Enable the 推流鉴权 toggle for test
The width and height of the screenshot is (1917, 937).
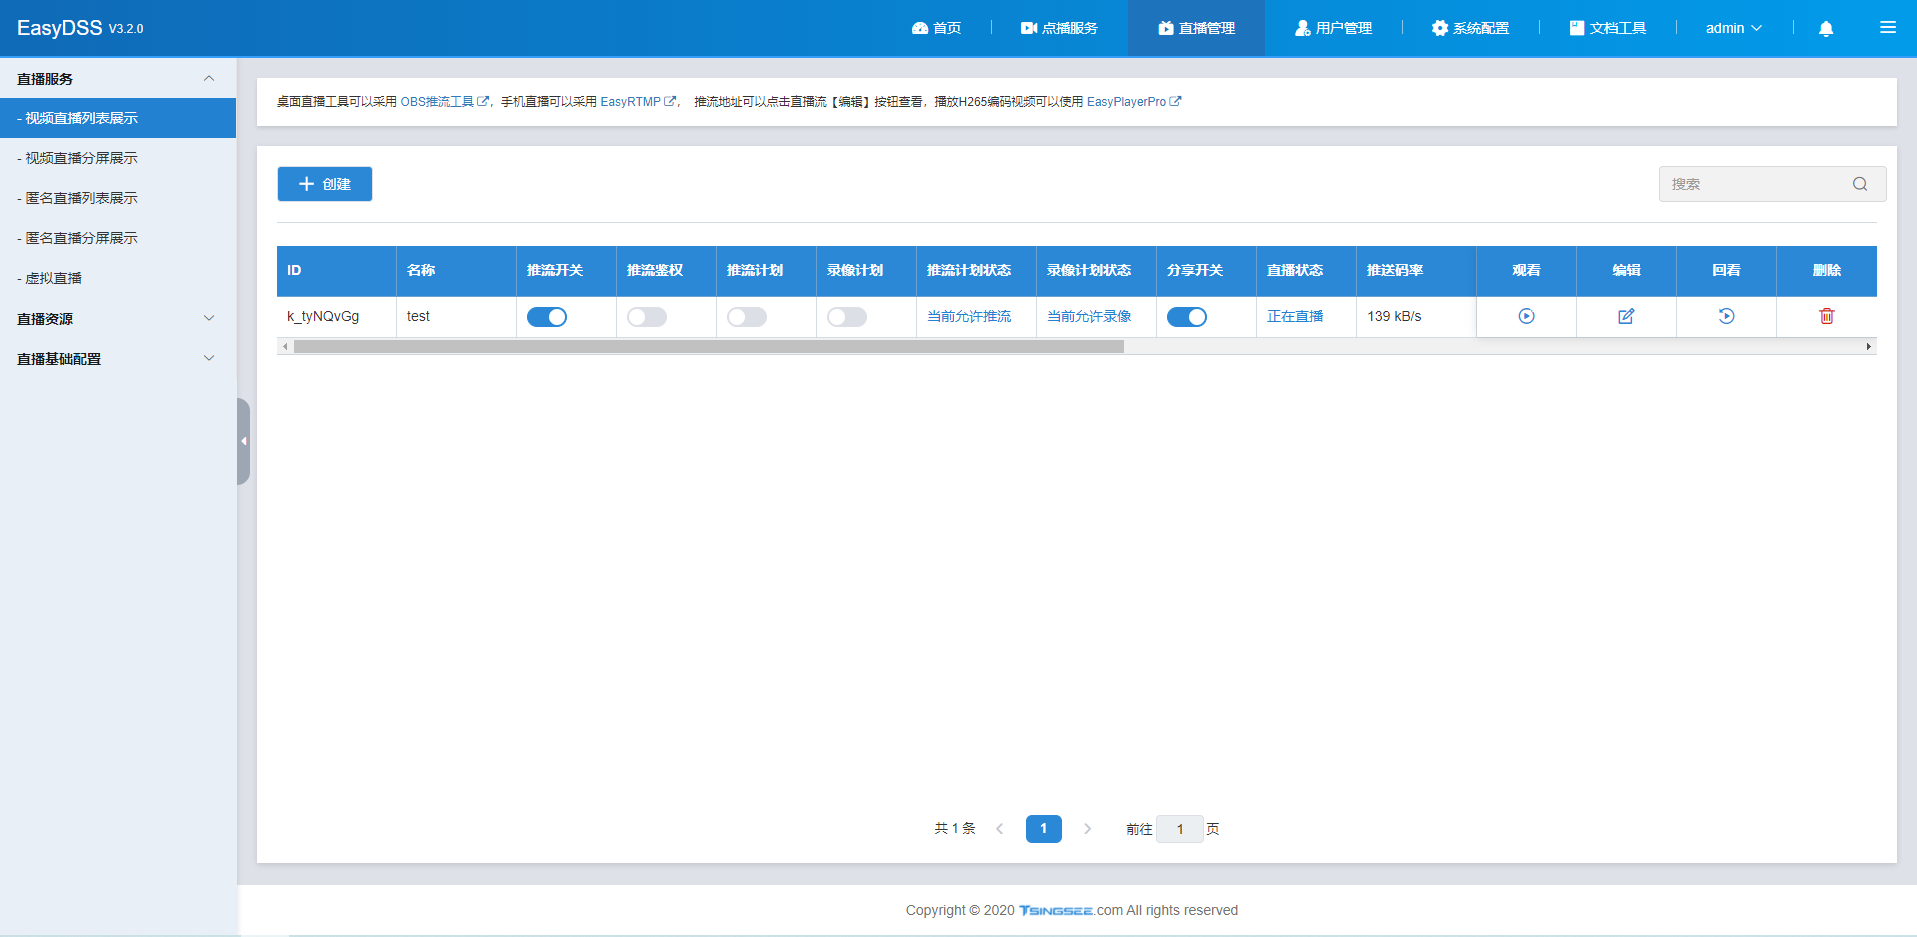click(x=647, y=317)
